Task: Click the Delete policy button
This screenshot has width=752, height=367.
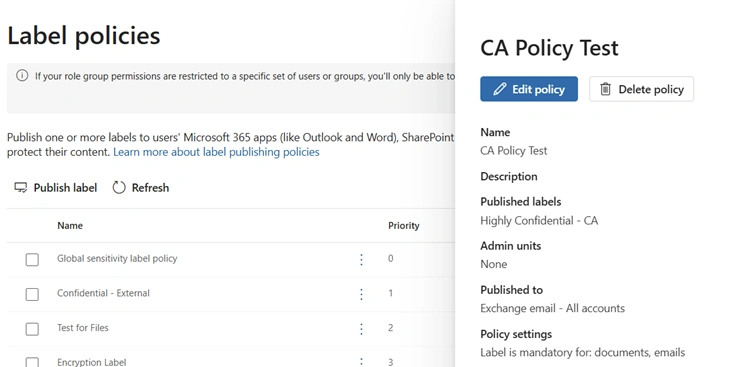Action: [641, 89]
